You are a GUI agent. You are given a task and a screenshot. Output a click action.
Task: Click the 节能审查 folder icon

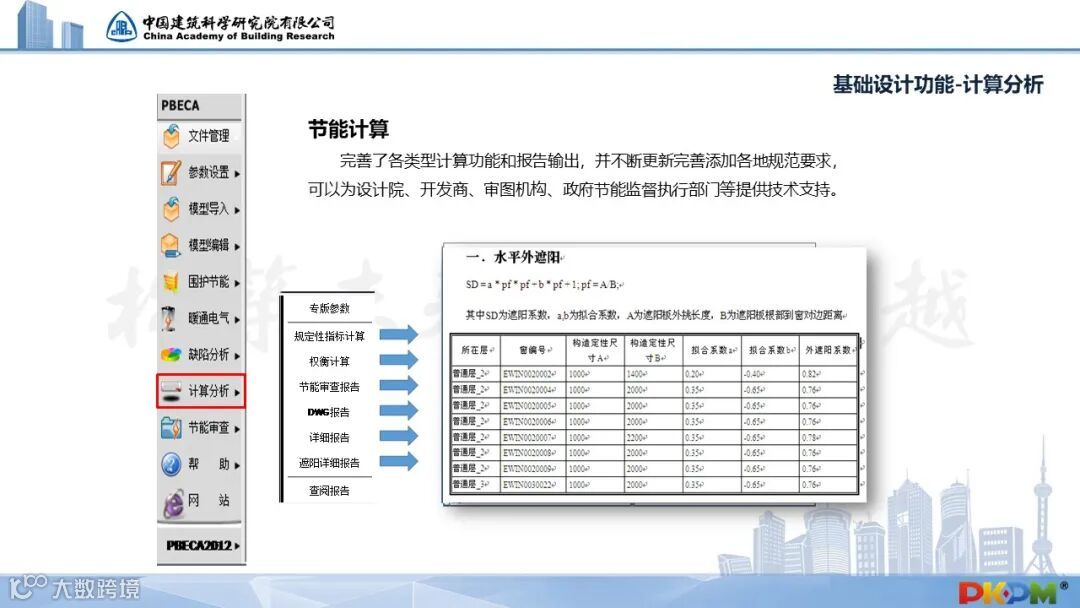[171, 428]
